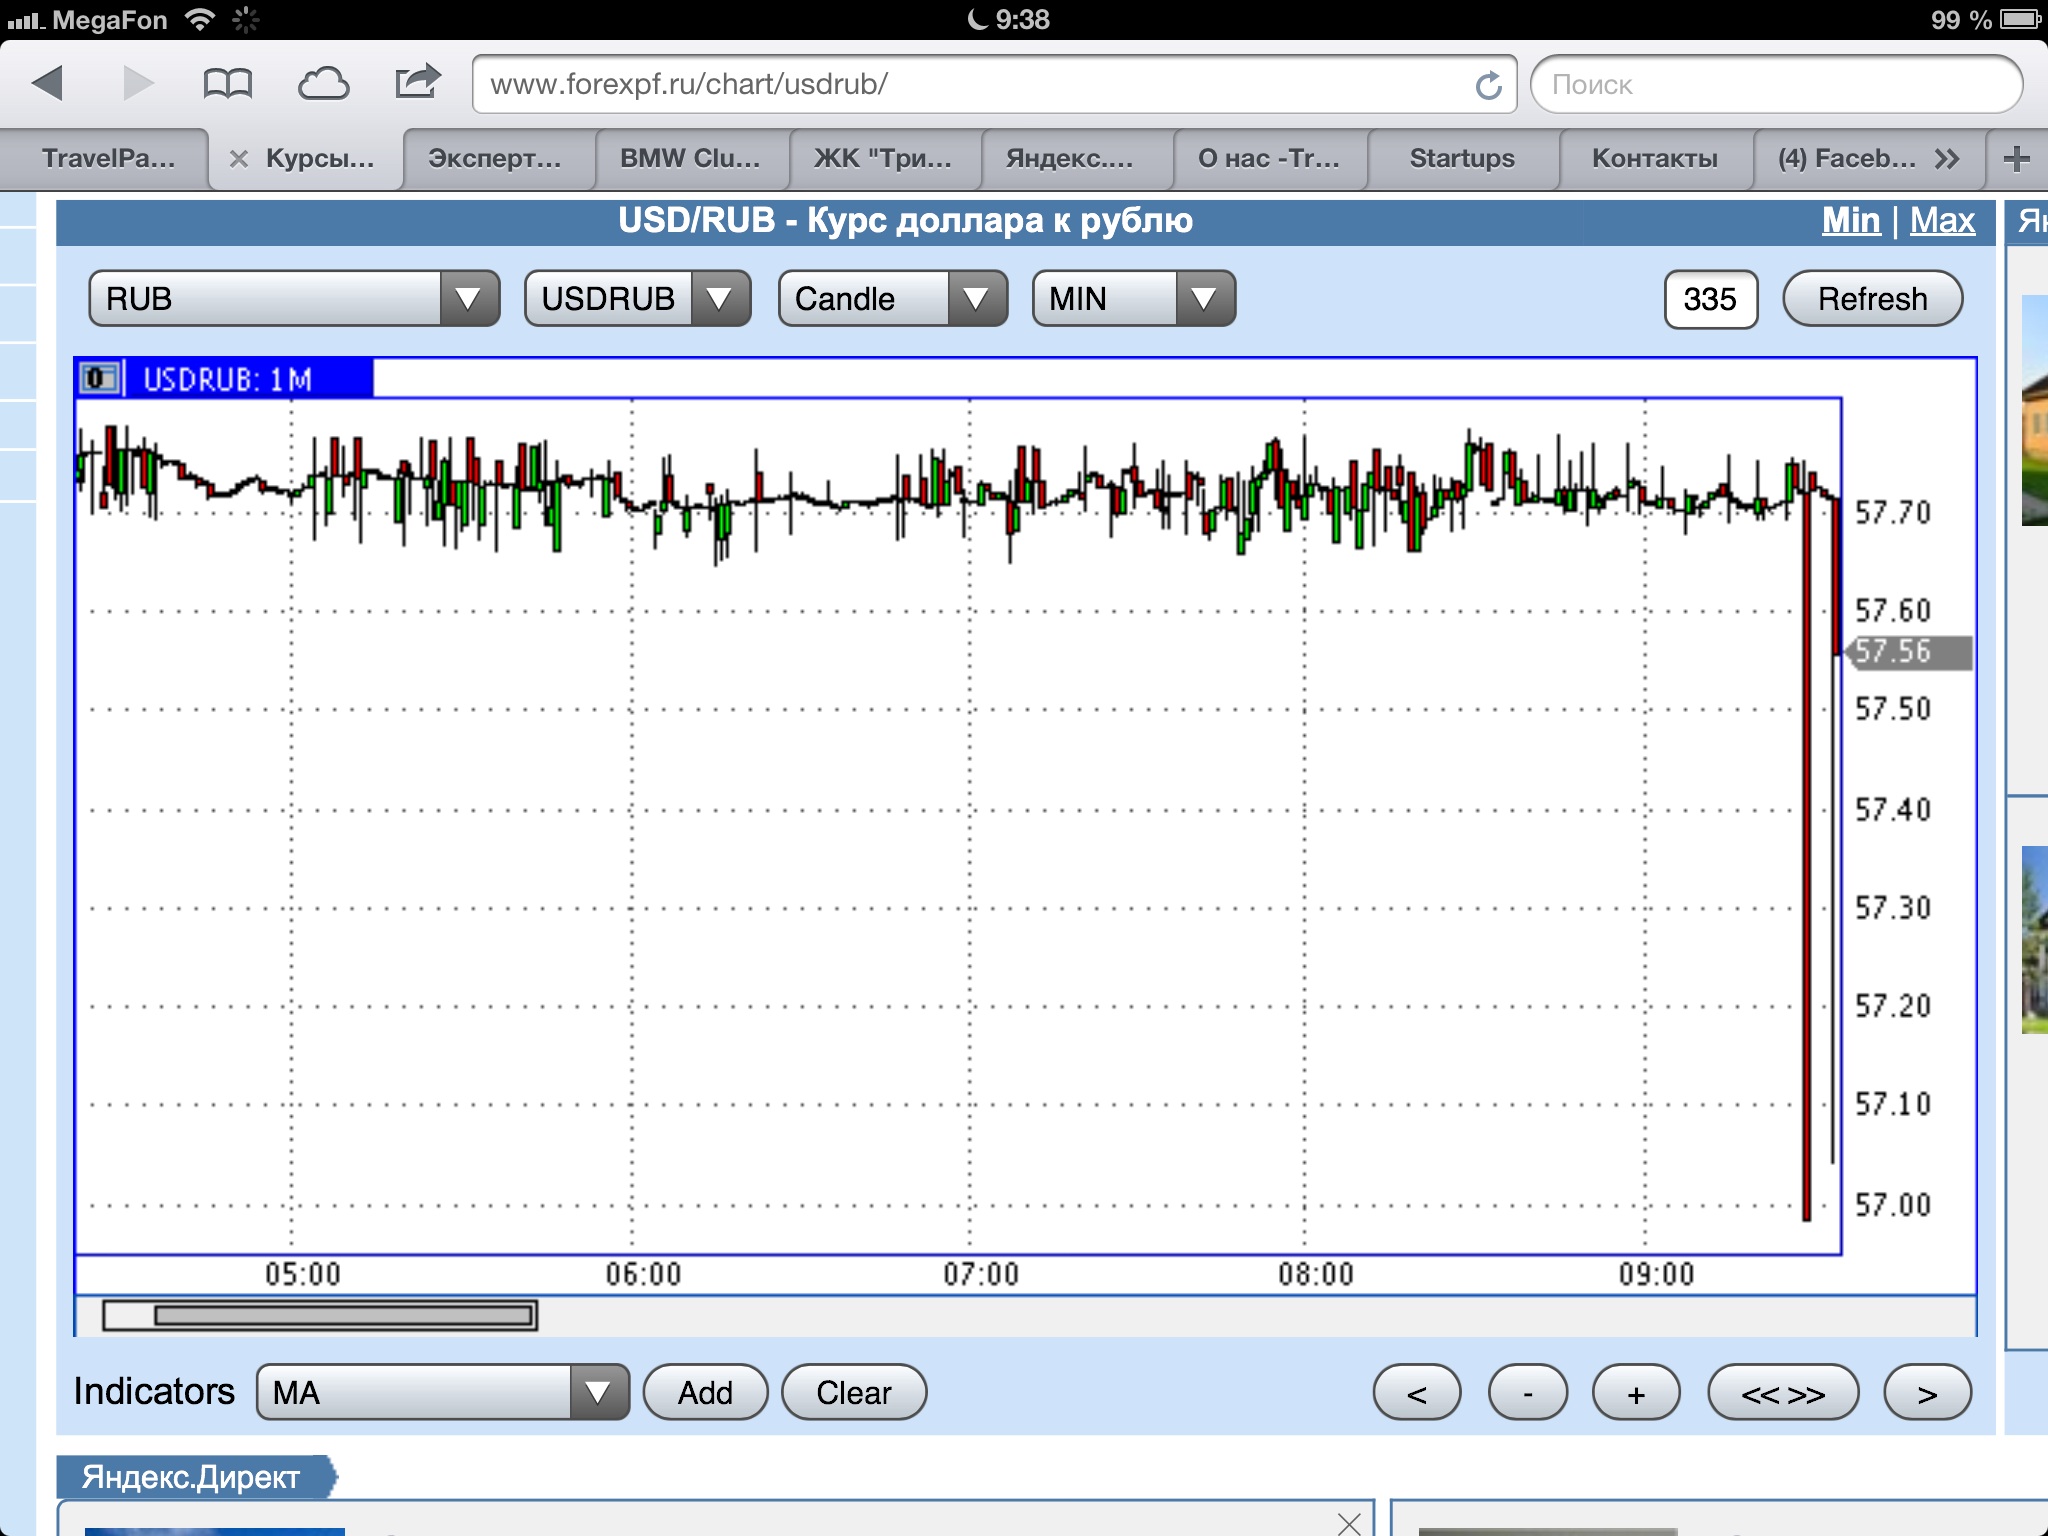Click the Clear indicators button
This screenshot has height=1536, width=2048.
click(853, 1392)
